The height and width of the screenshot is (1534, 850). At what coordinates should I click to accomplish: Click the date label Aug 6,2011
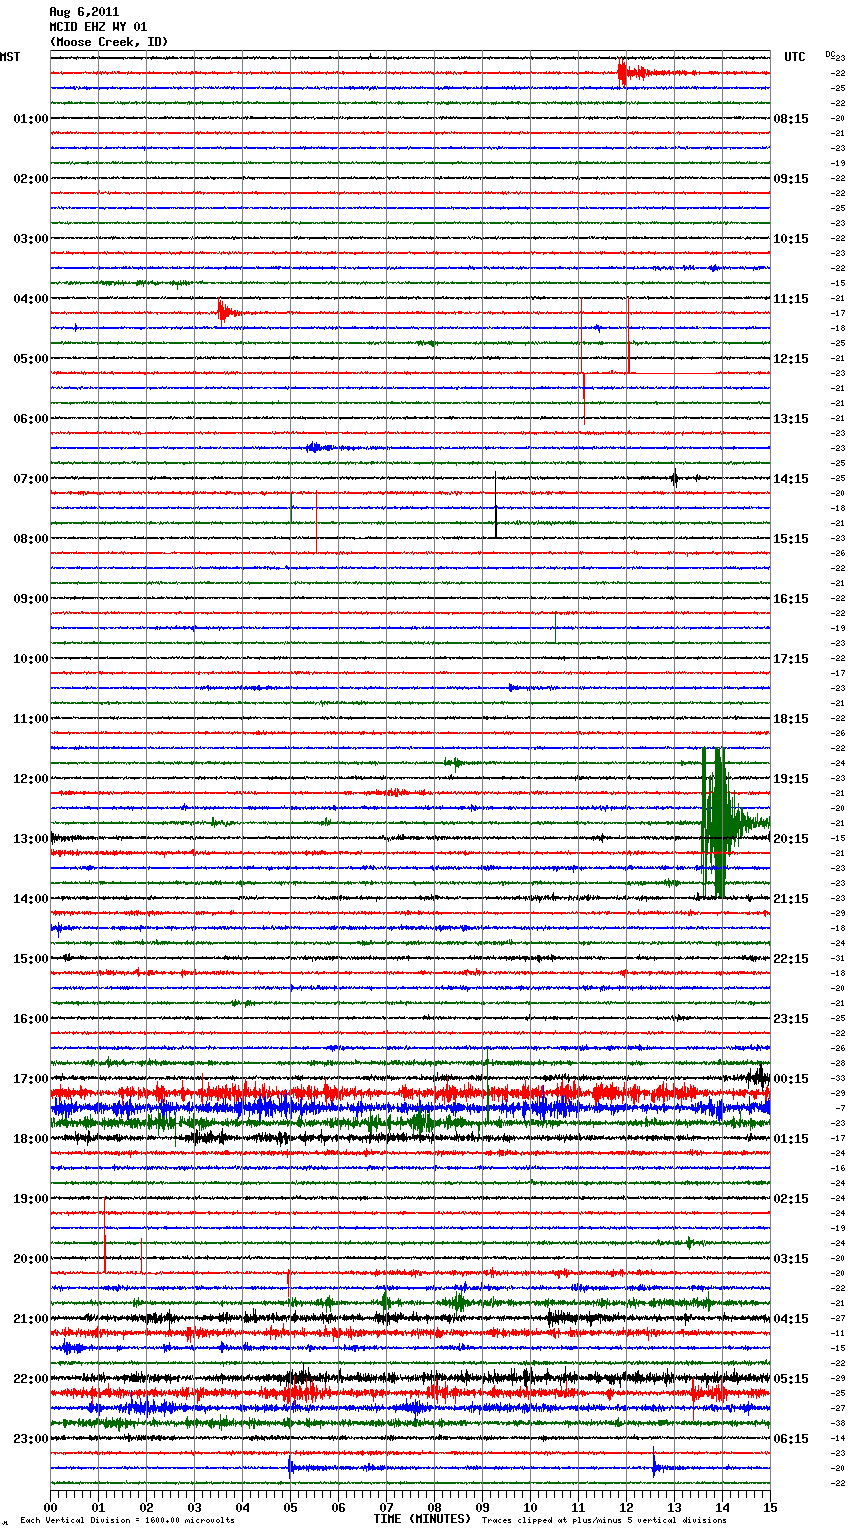tap(84, 12)
